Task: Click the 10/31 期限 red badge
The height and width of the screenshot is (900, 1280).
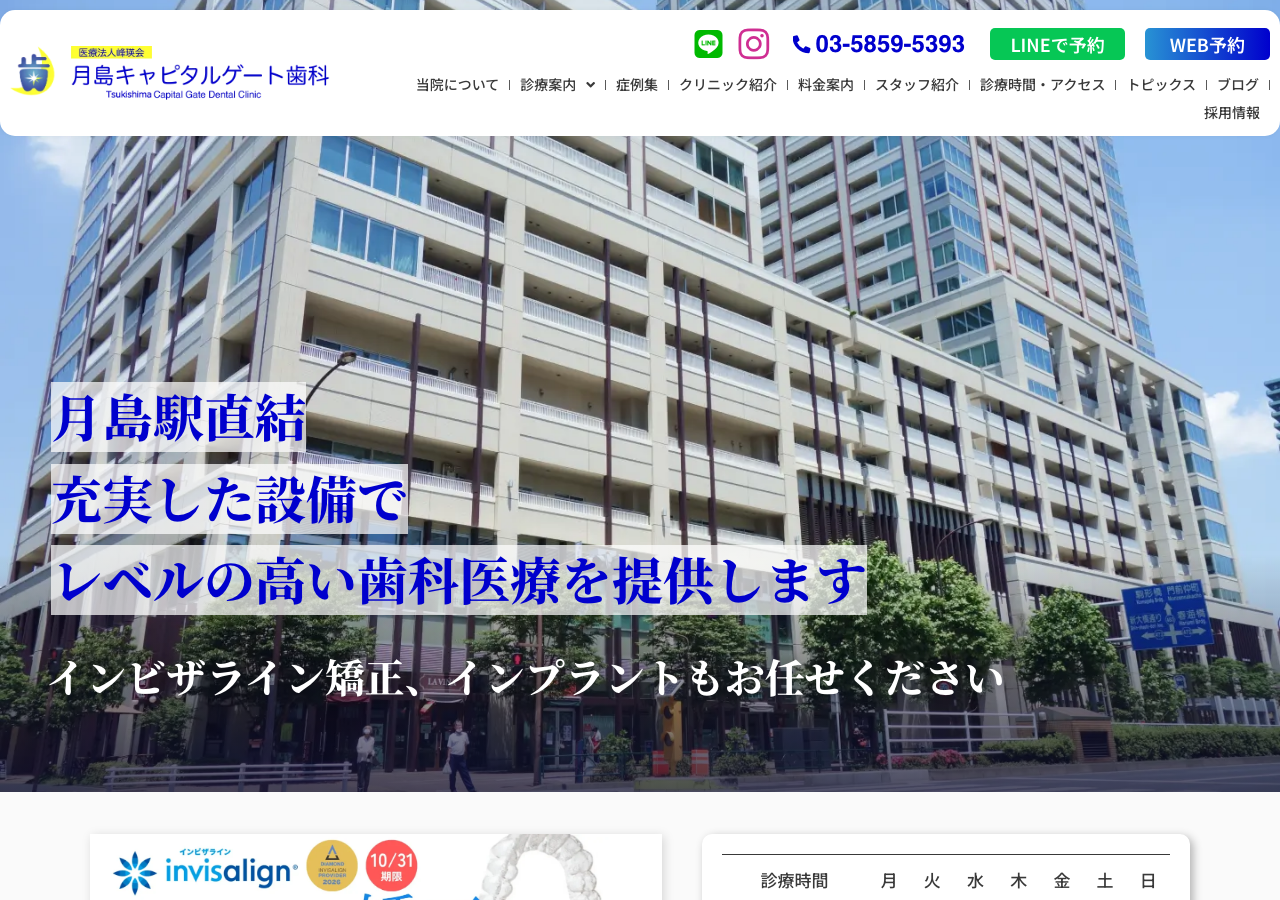Action: click(391, 866)
